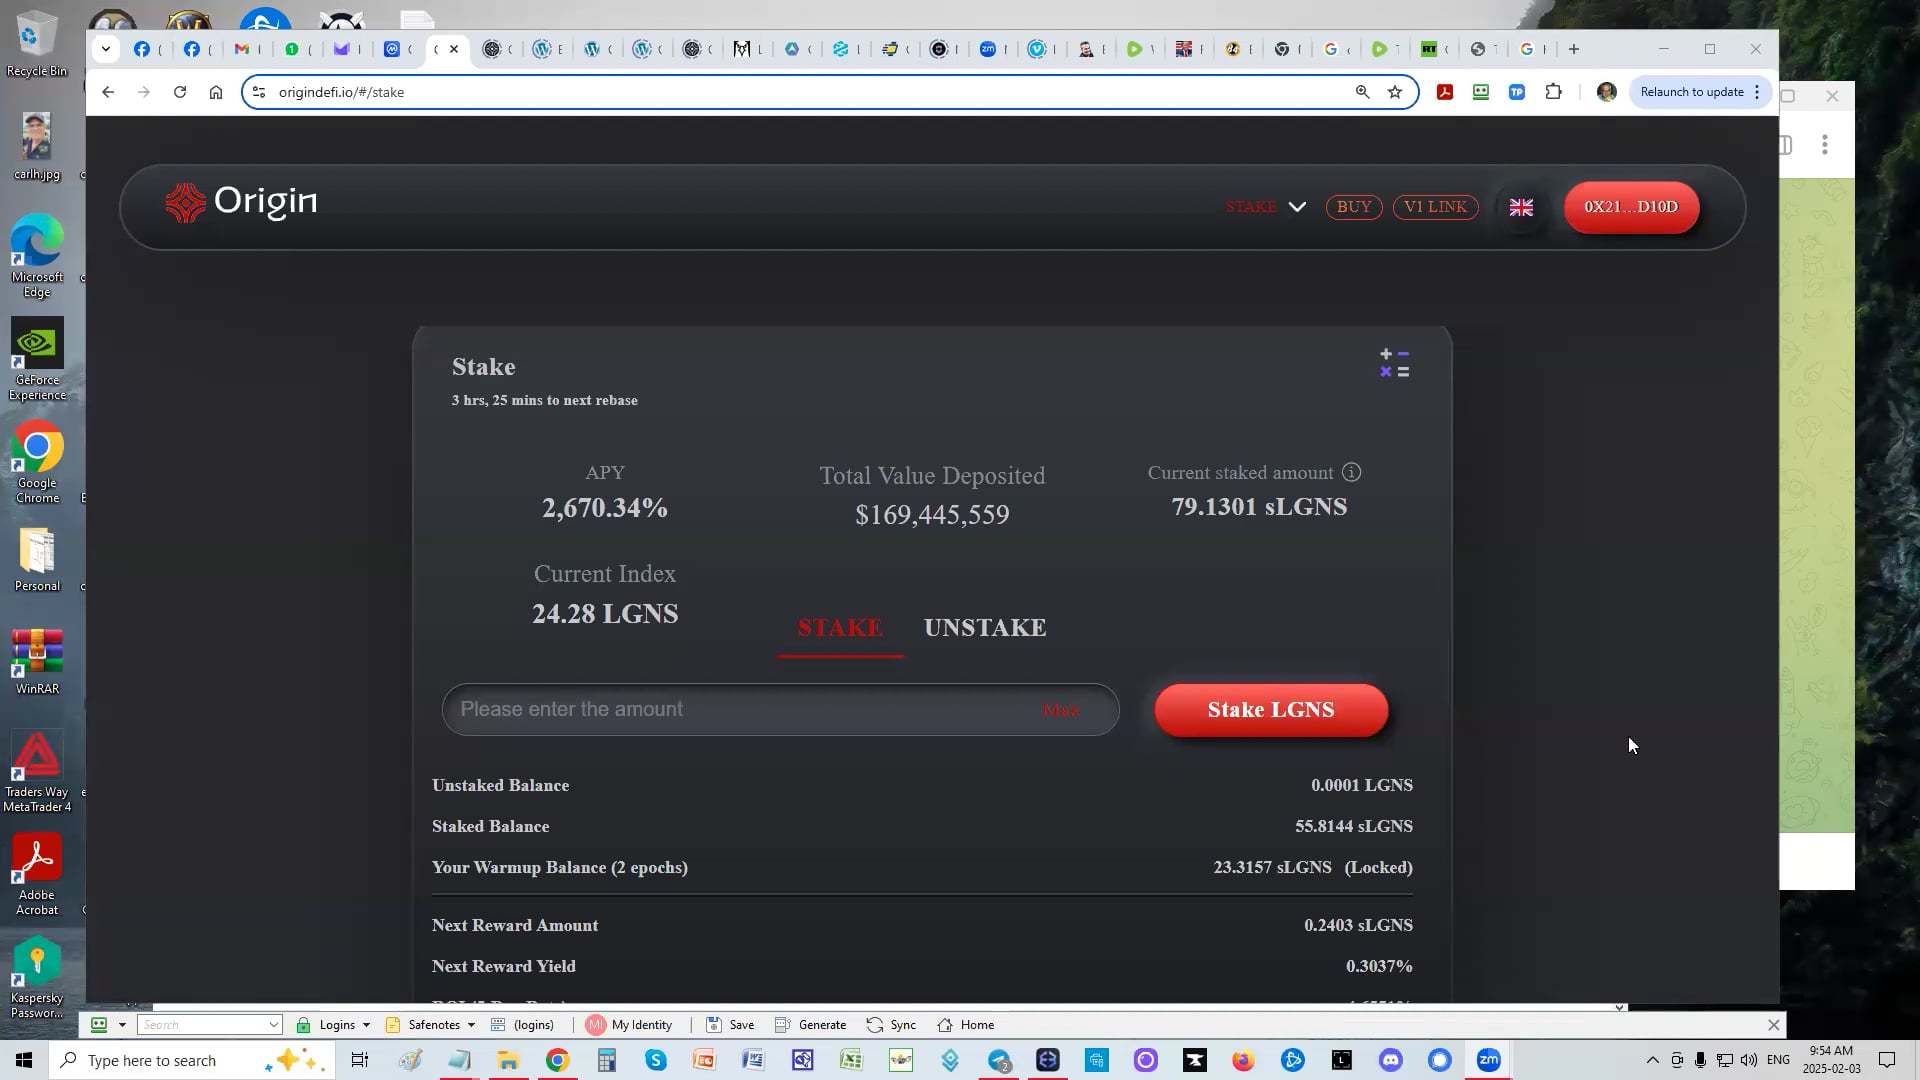The height and width of the screenshot is (1080, 1920).
Task: Reload the page
Action: tap(180, 92)
